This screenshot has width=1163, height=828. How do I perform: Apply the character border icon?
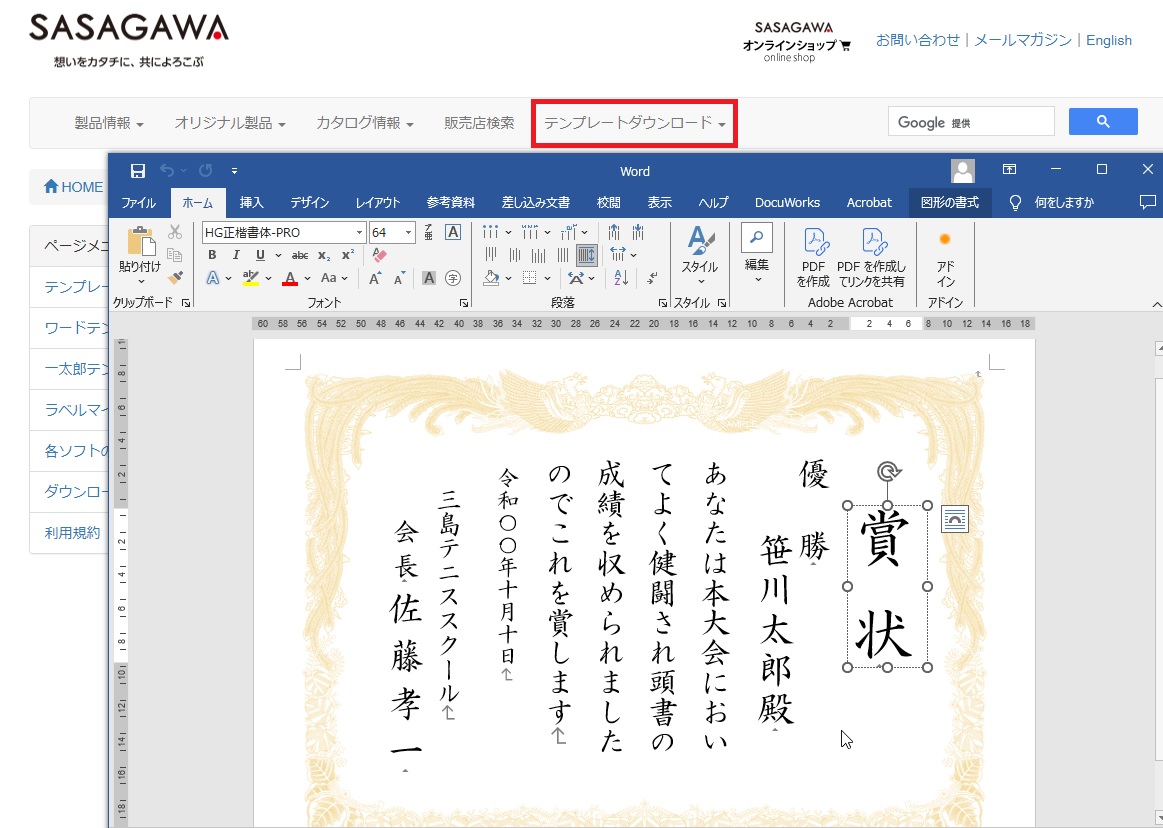[x=453, y=232]
